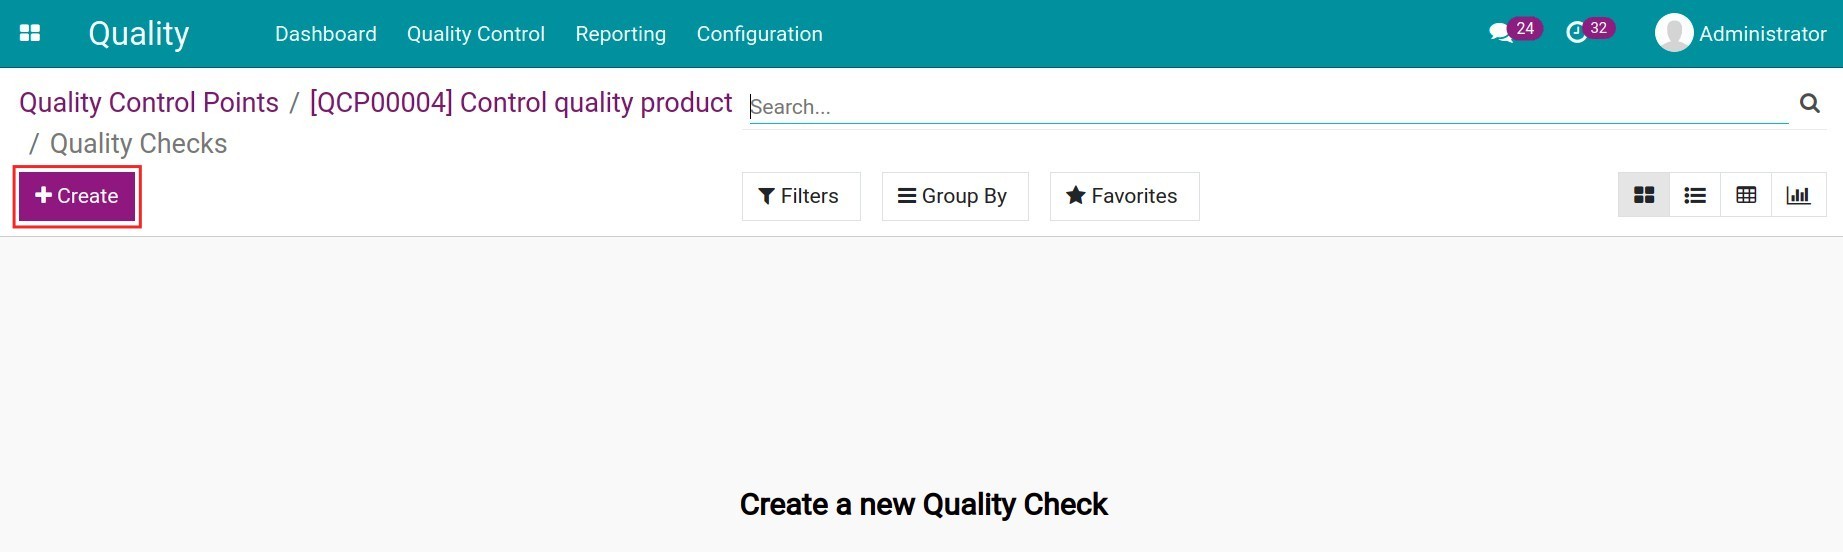Switch to Graph view
This screenshot has width=1843, height=552.
click(1798, 195)
